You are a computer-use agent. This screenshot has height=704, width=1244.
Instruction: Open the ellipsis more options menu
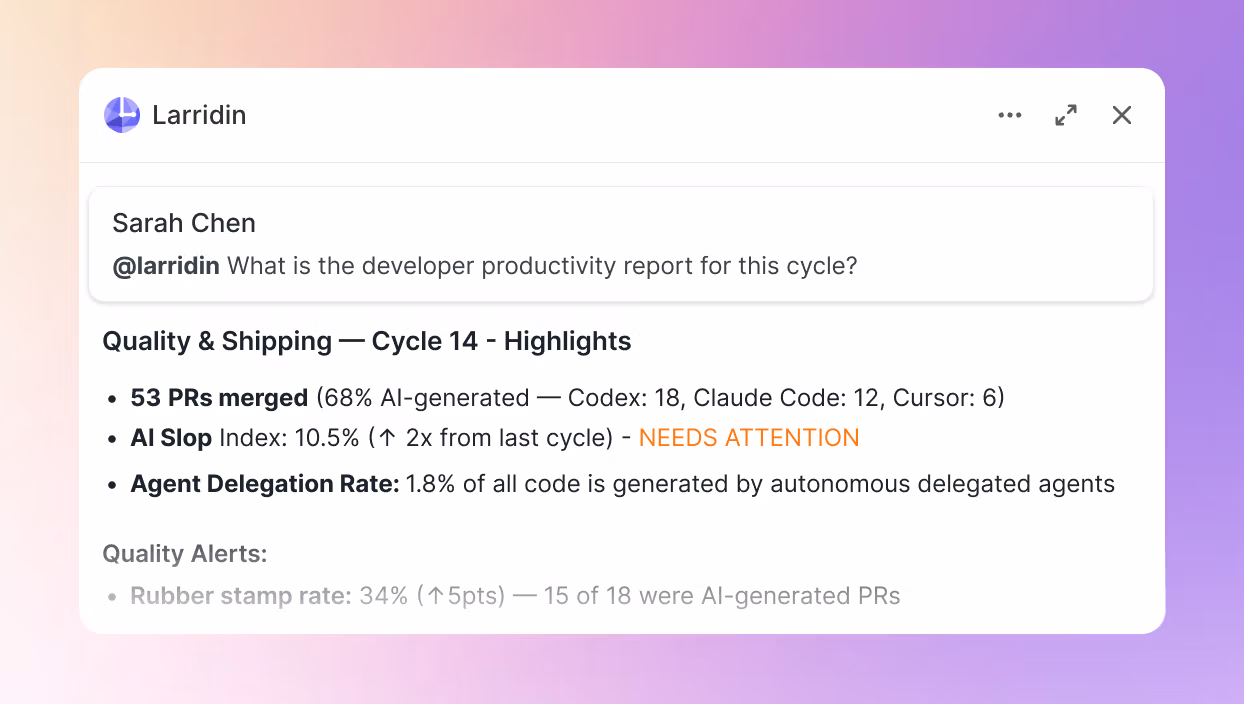click(x=1010, y=115)
